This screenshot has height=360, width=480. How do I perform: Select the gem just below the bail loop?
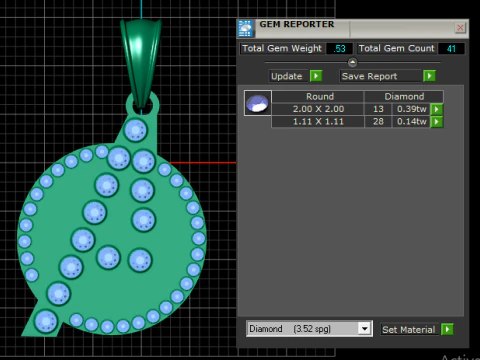(135, 130)
